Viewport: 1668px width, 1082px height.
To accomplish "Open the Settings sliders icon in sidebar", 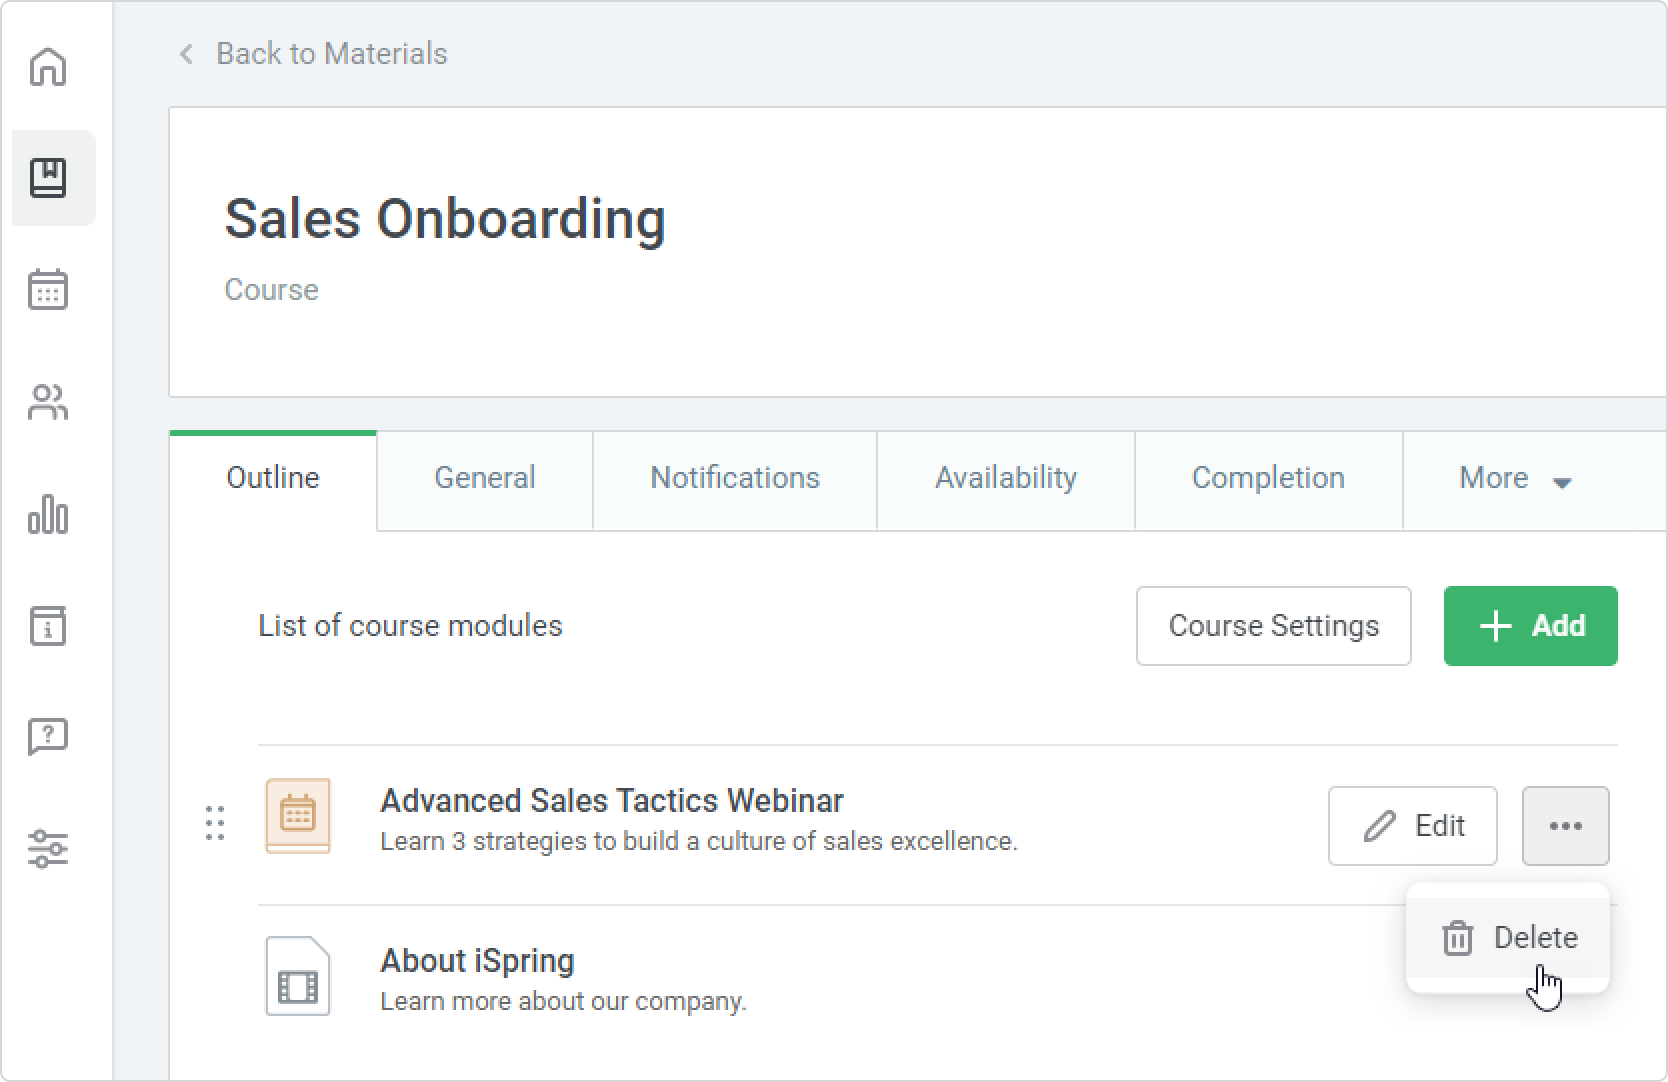I will coord(48,849).
